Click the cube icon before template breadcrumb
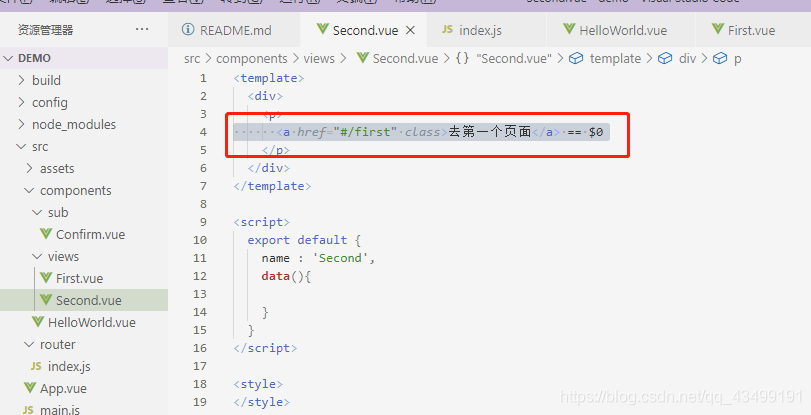Image resolution: width=811 pixels, height=415 pixels. [576, 58]
